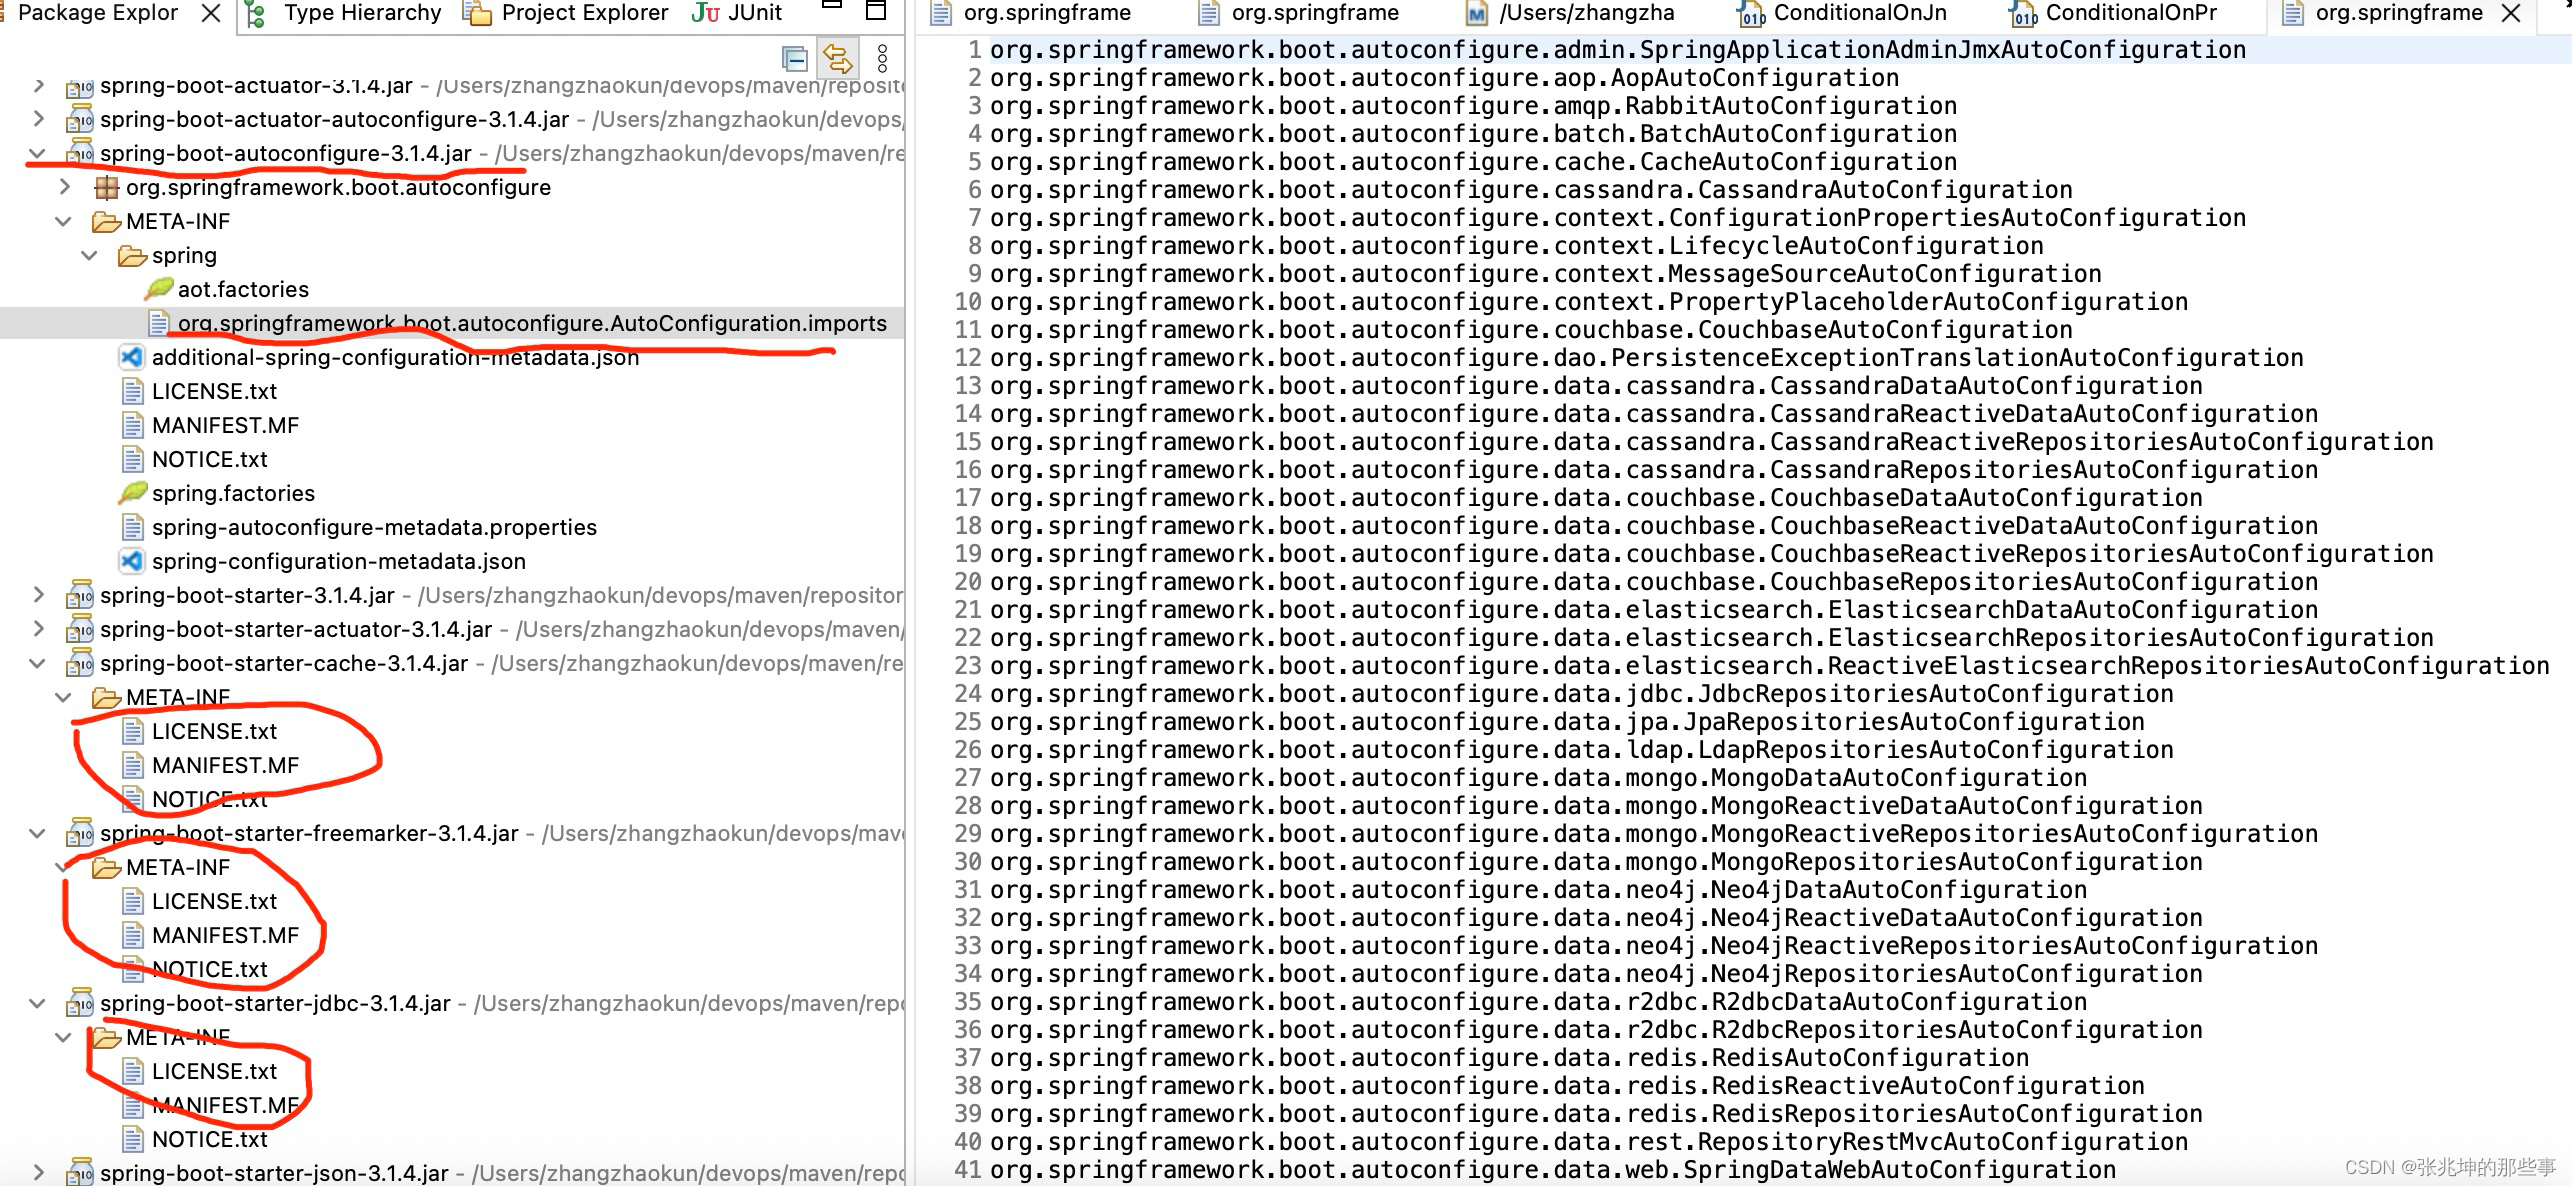2572x1186 pixels.
Task: Click additional-spring-configuration-metadata.json file icon
Action: pos(131,357)
